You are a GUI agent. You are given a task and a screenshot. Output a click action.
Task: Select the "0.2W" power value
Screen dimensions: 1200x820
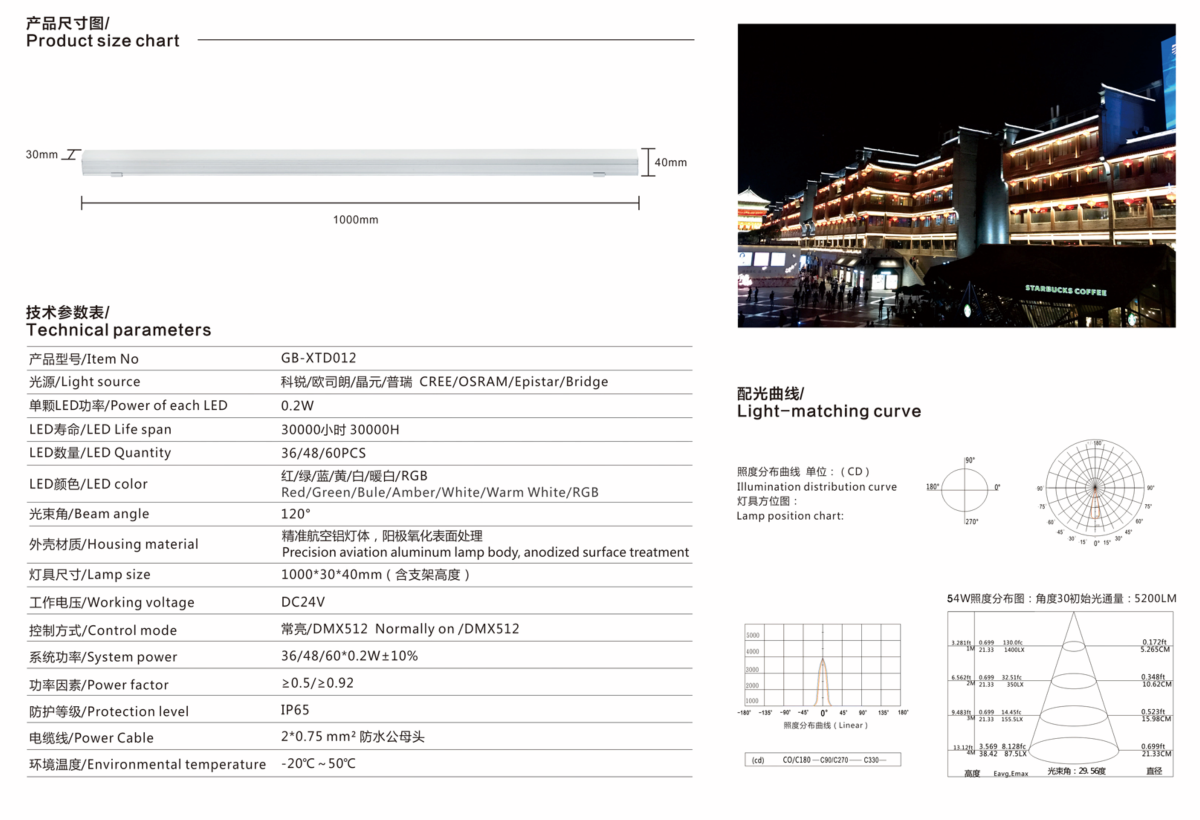[x=298, y=405]
